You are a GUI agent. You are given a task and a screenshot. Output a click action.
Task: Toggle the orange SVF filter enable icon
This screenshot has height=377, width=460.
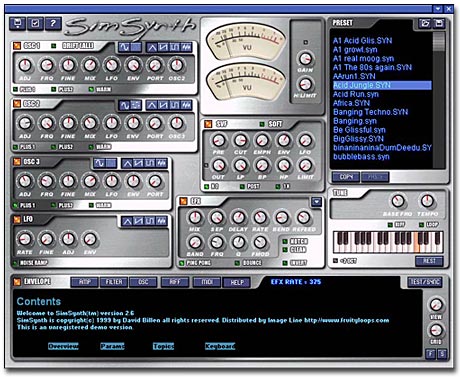pyautogui.click(x=208, y=124)
